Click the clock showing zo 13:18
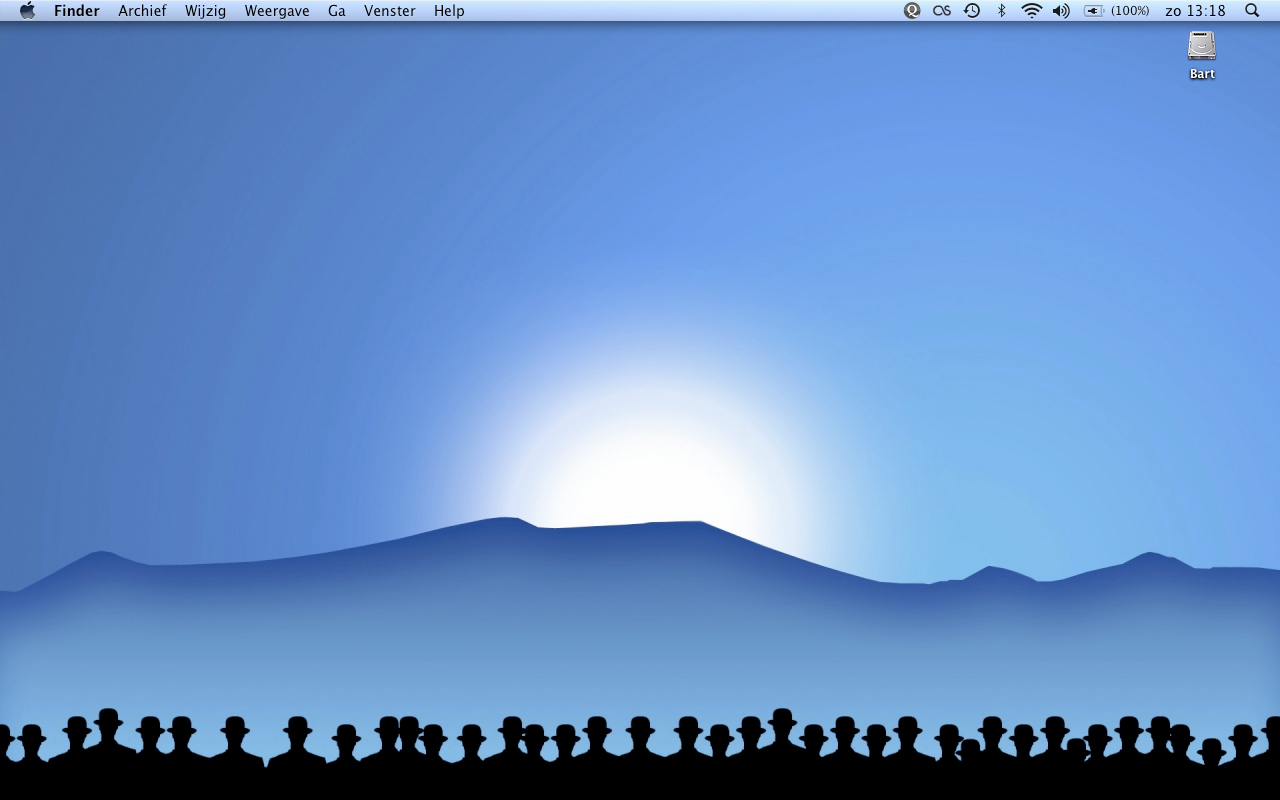Image resolution: width=1280 pixels, height=800 pixels. pyautogui.click(x=1196, y=11)
